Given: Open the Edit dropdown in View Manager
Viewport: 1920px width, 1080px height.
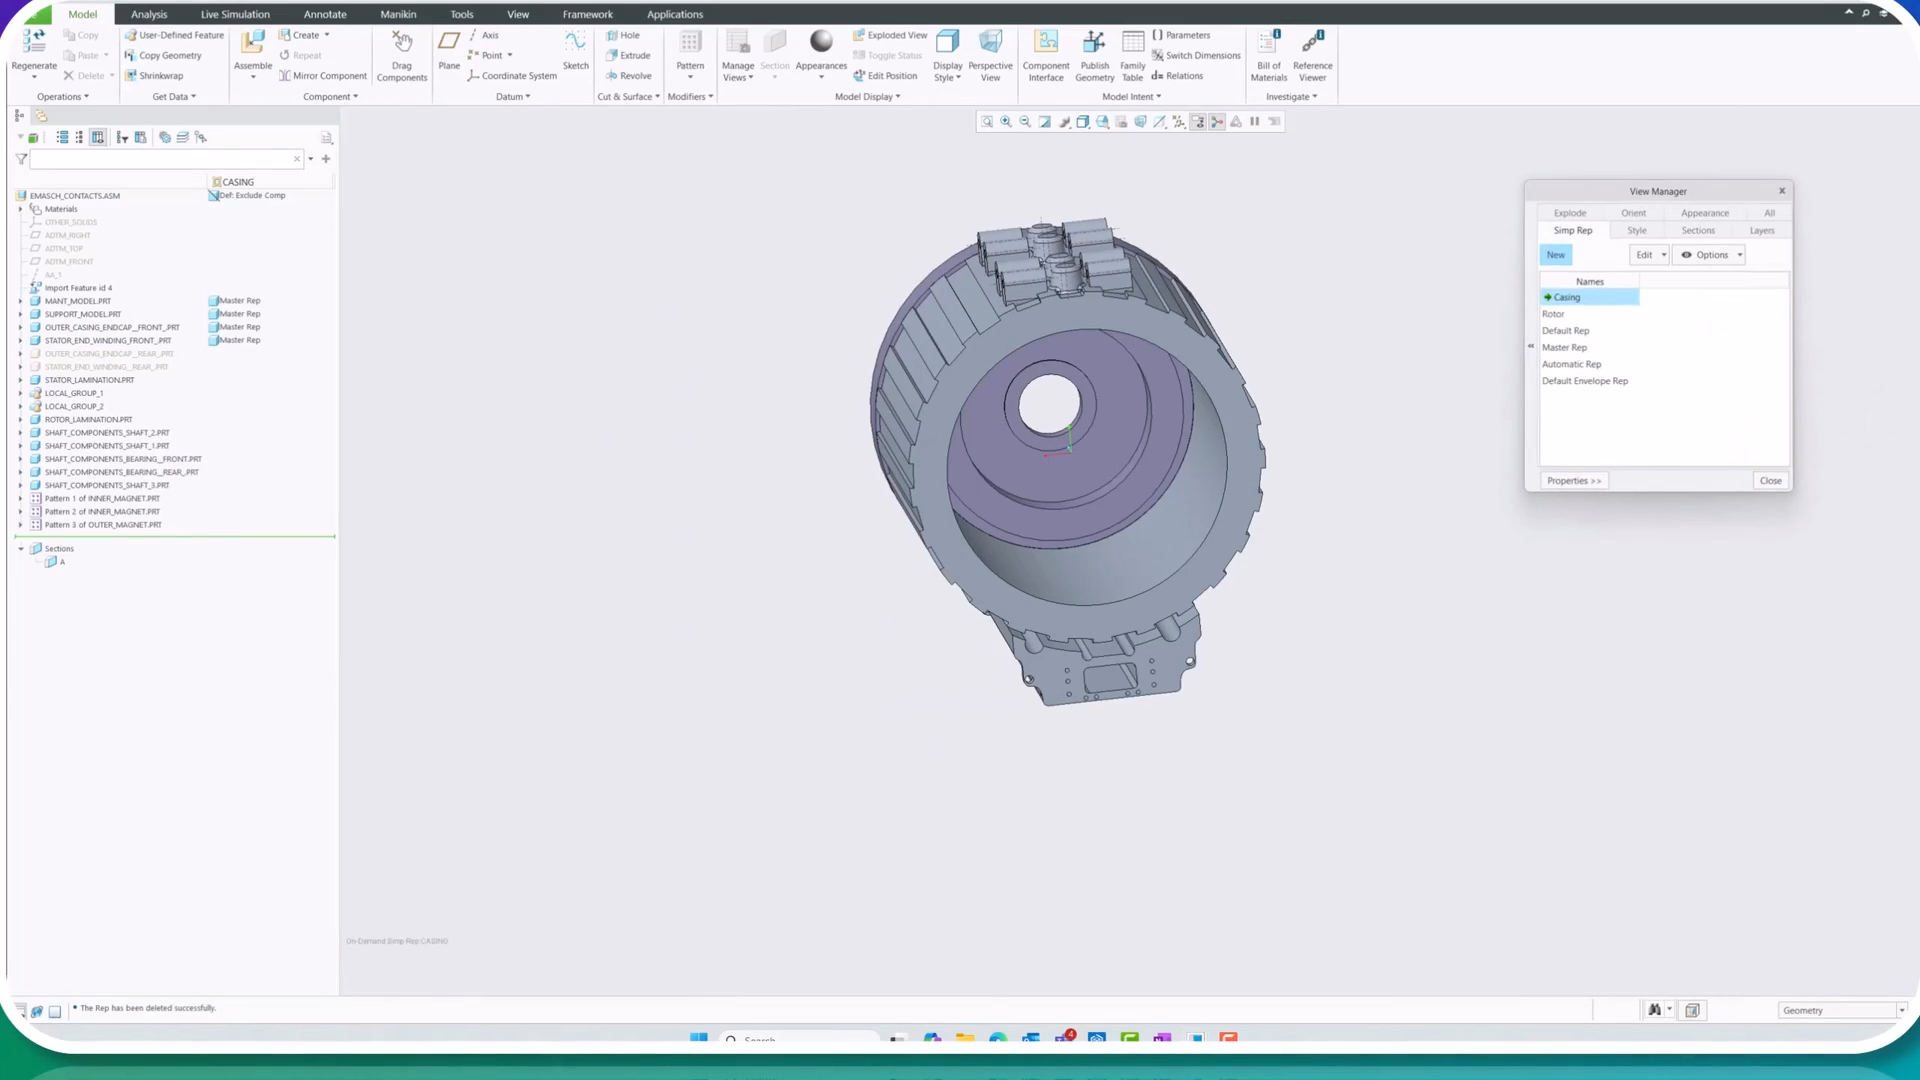Looking at the screenshot, I should click(1649, 255).
